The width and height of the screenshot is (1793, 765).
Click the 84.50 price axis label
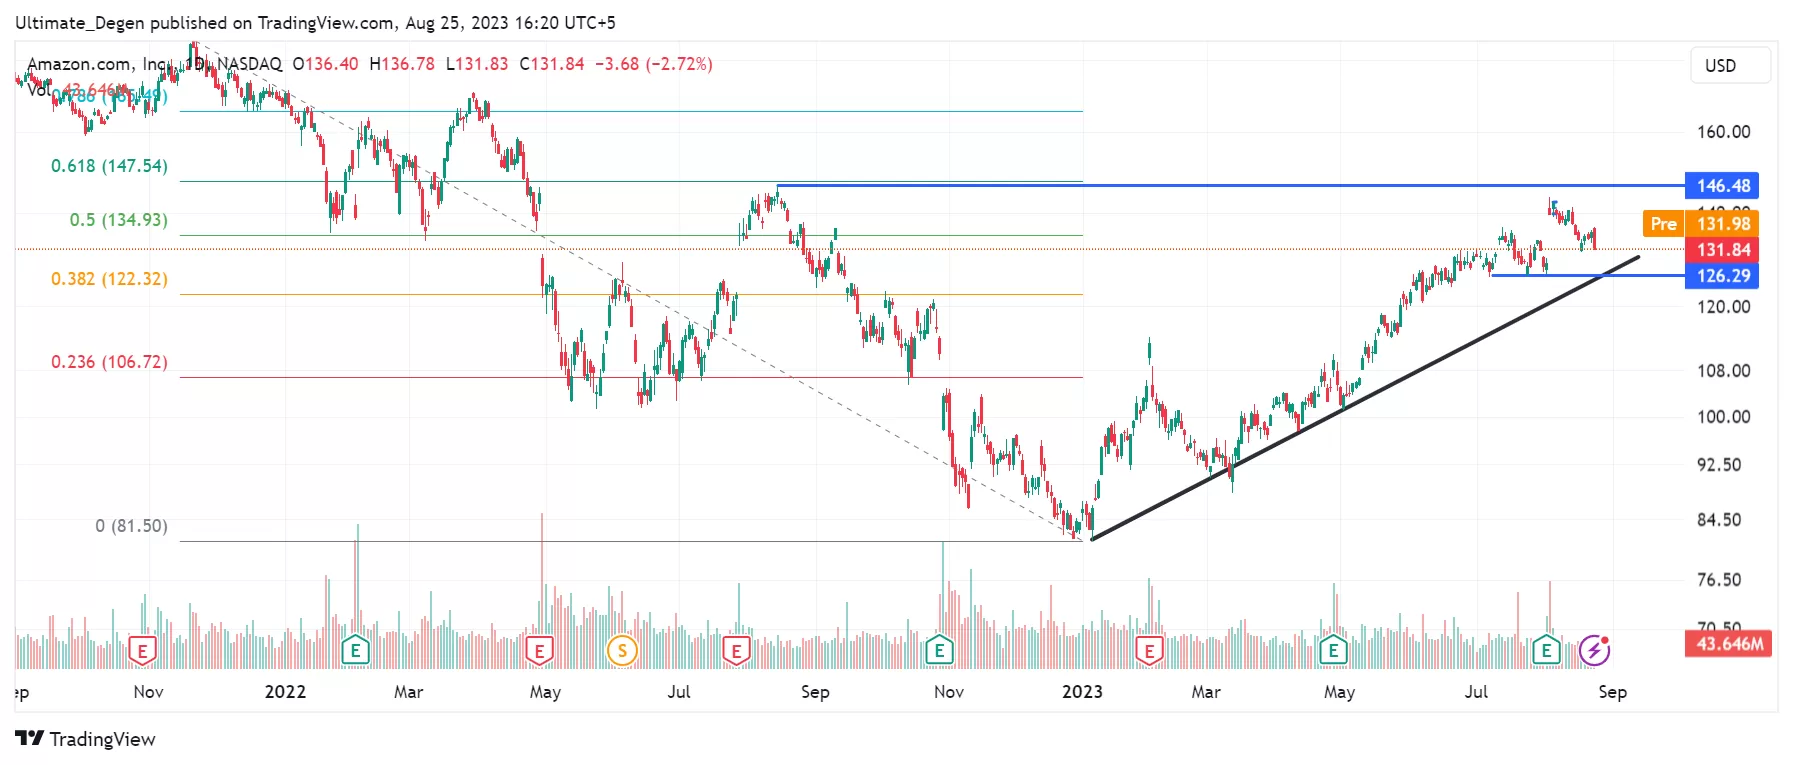[x=1720, y=520]
